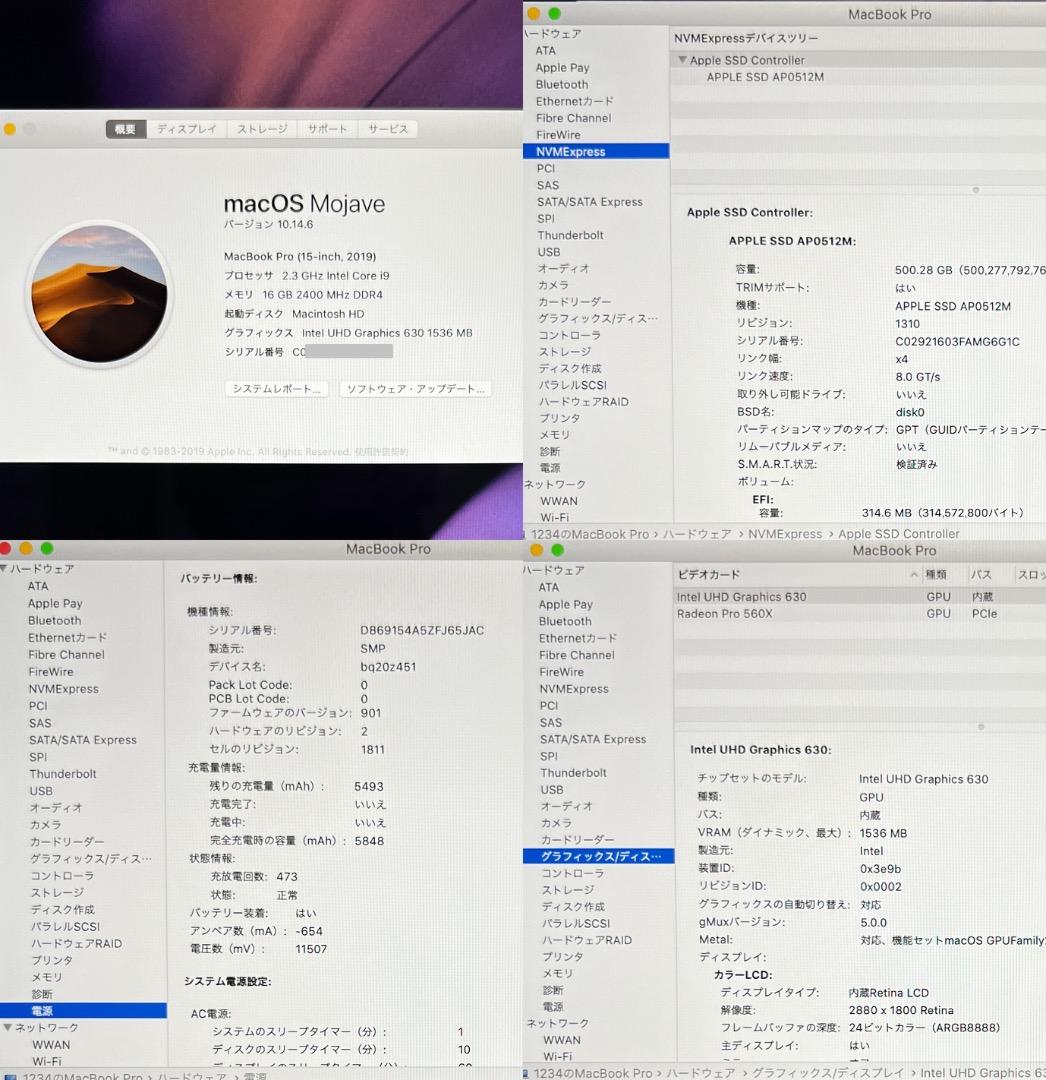Switch to the ディスプレイ tab
1046x1080 pixels.
[187, 129]
